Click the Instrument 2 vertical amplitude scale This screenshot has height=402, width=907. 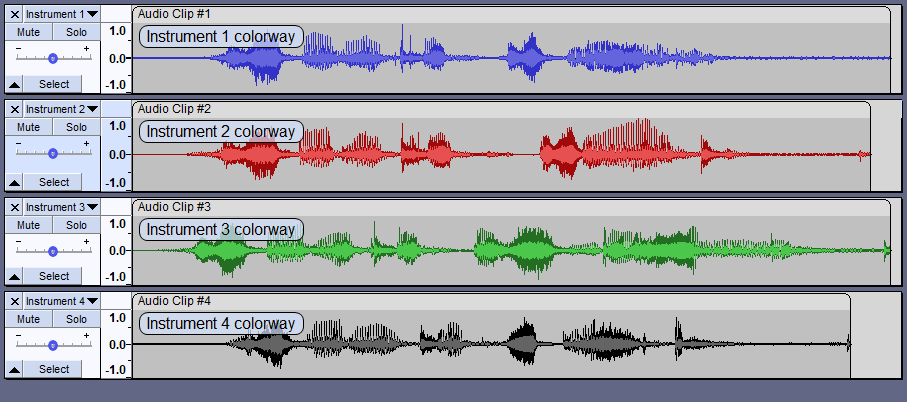(x=116, y=154)
